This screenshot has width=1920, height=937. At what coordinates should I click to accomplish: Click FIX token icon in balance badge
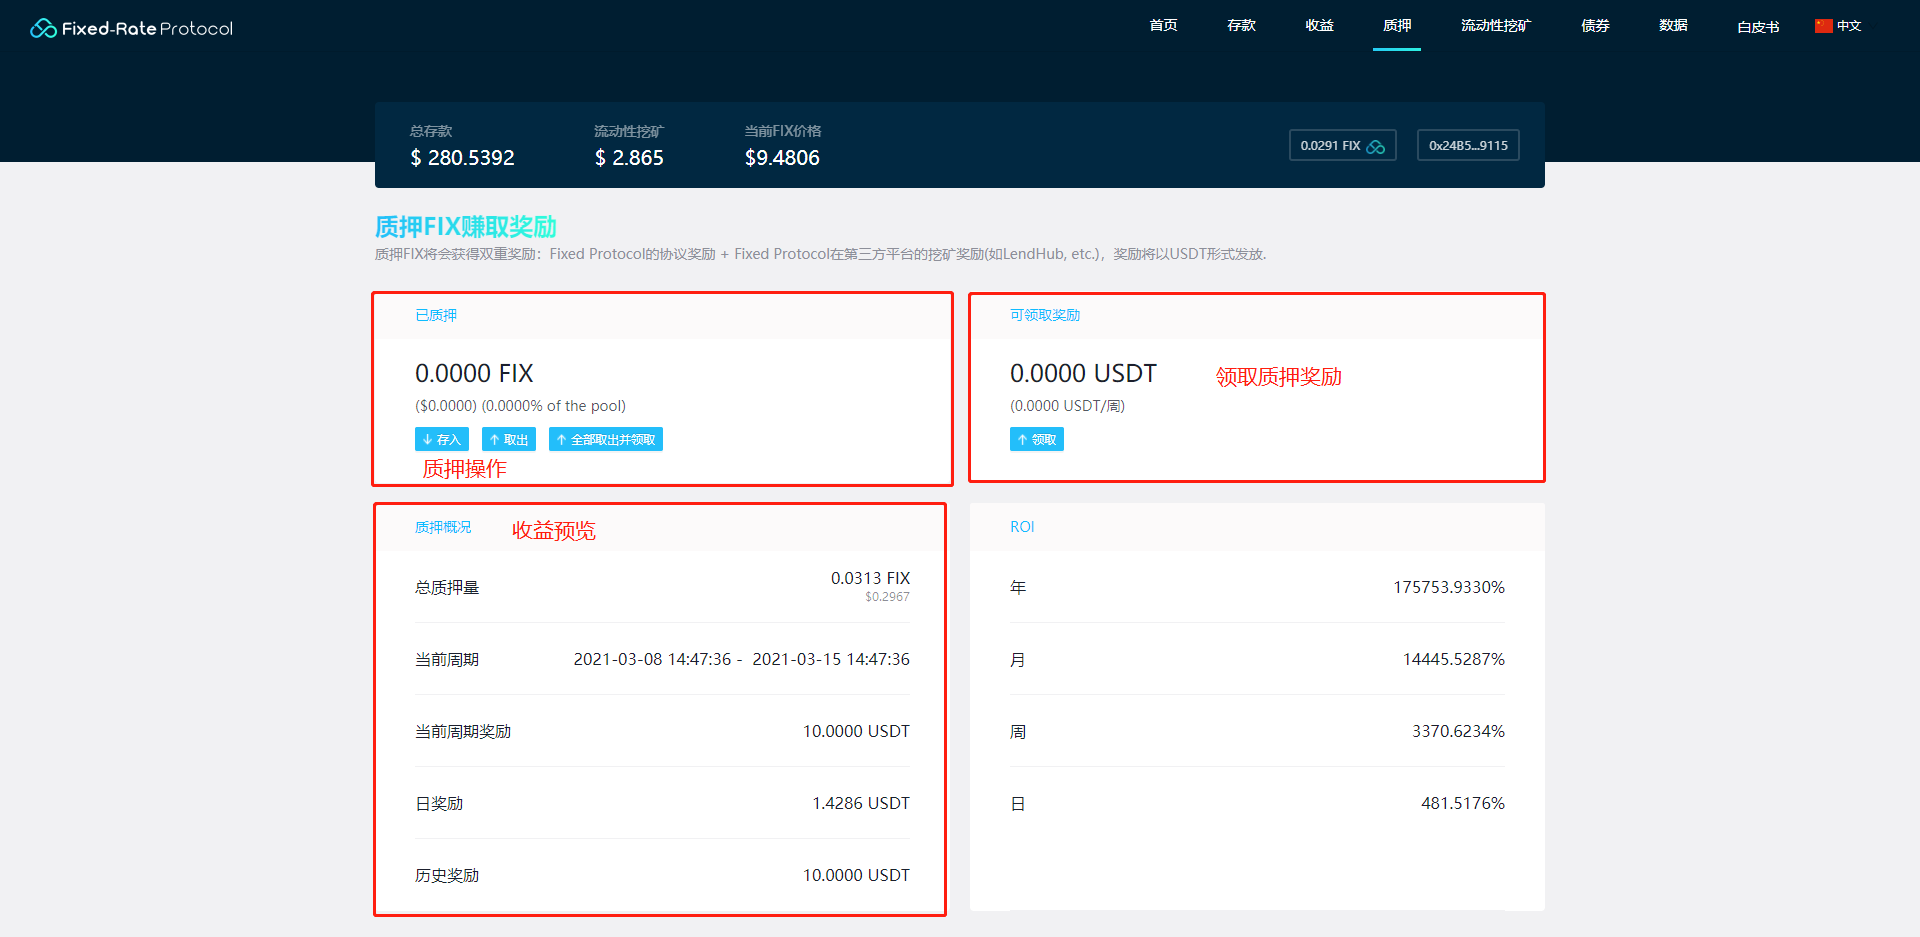pos(1376,146)
